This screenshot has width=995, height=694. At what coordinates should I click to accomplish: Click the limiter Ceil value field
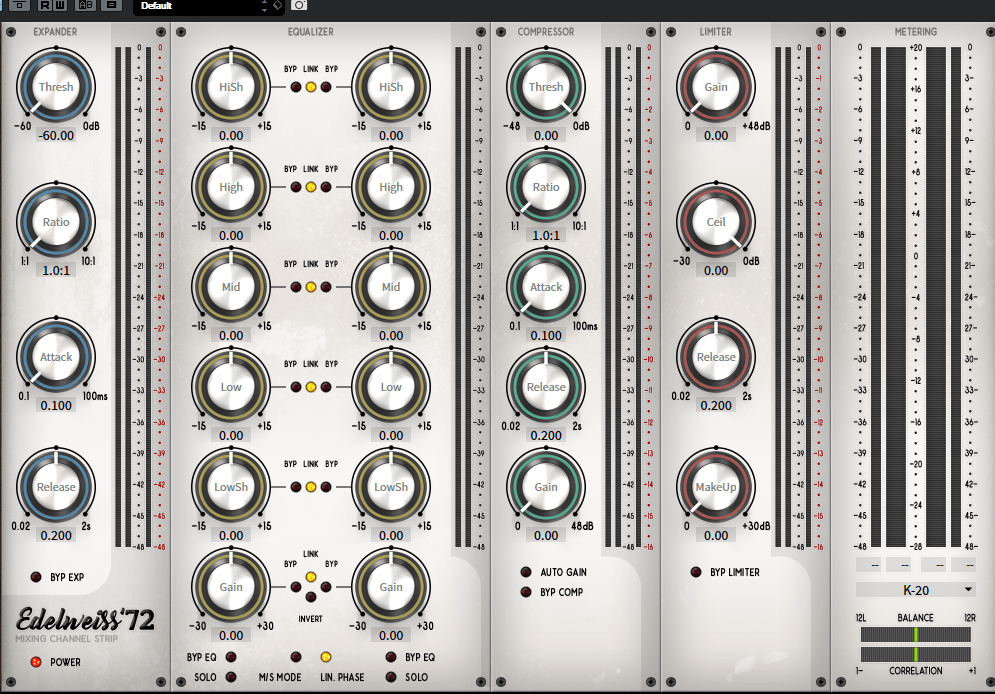(716, 271)
